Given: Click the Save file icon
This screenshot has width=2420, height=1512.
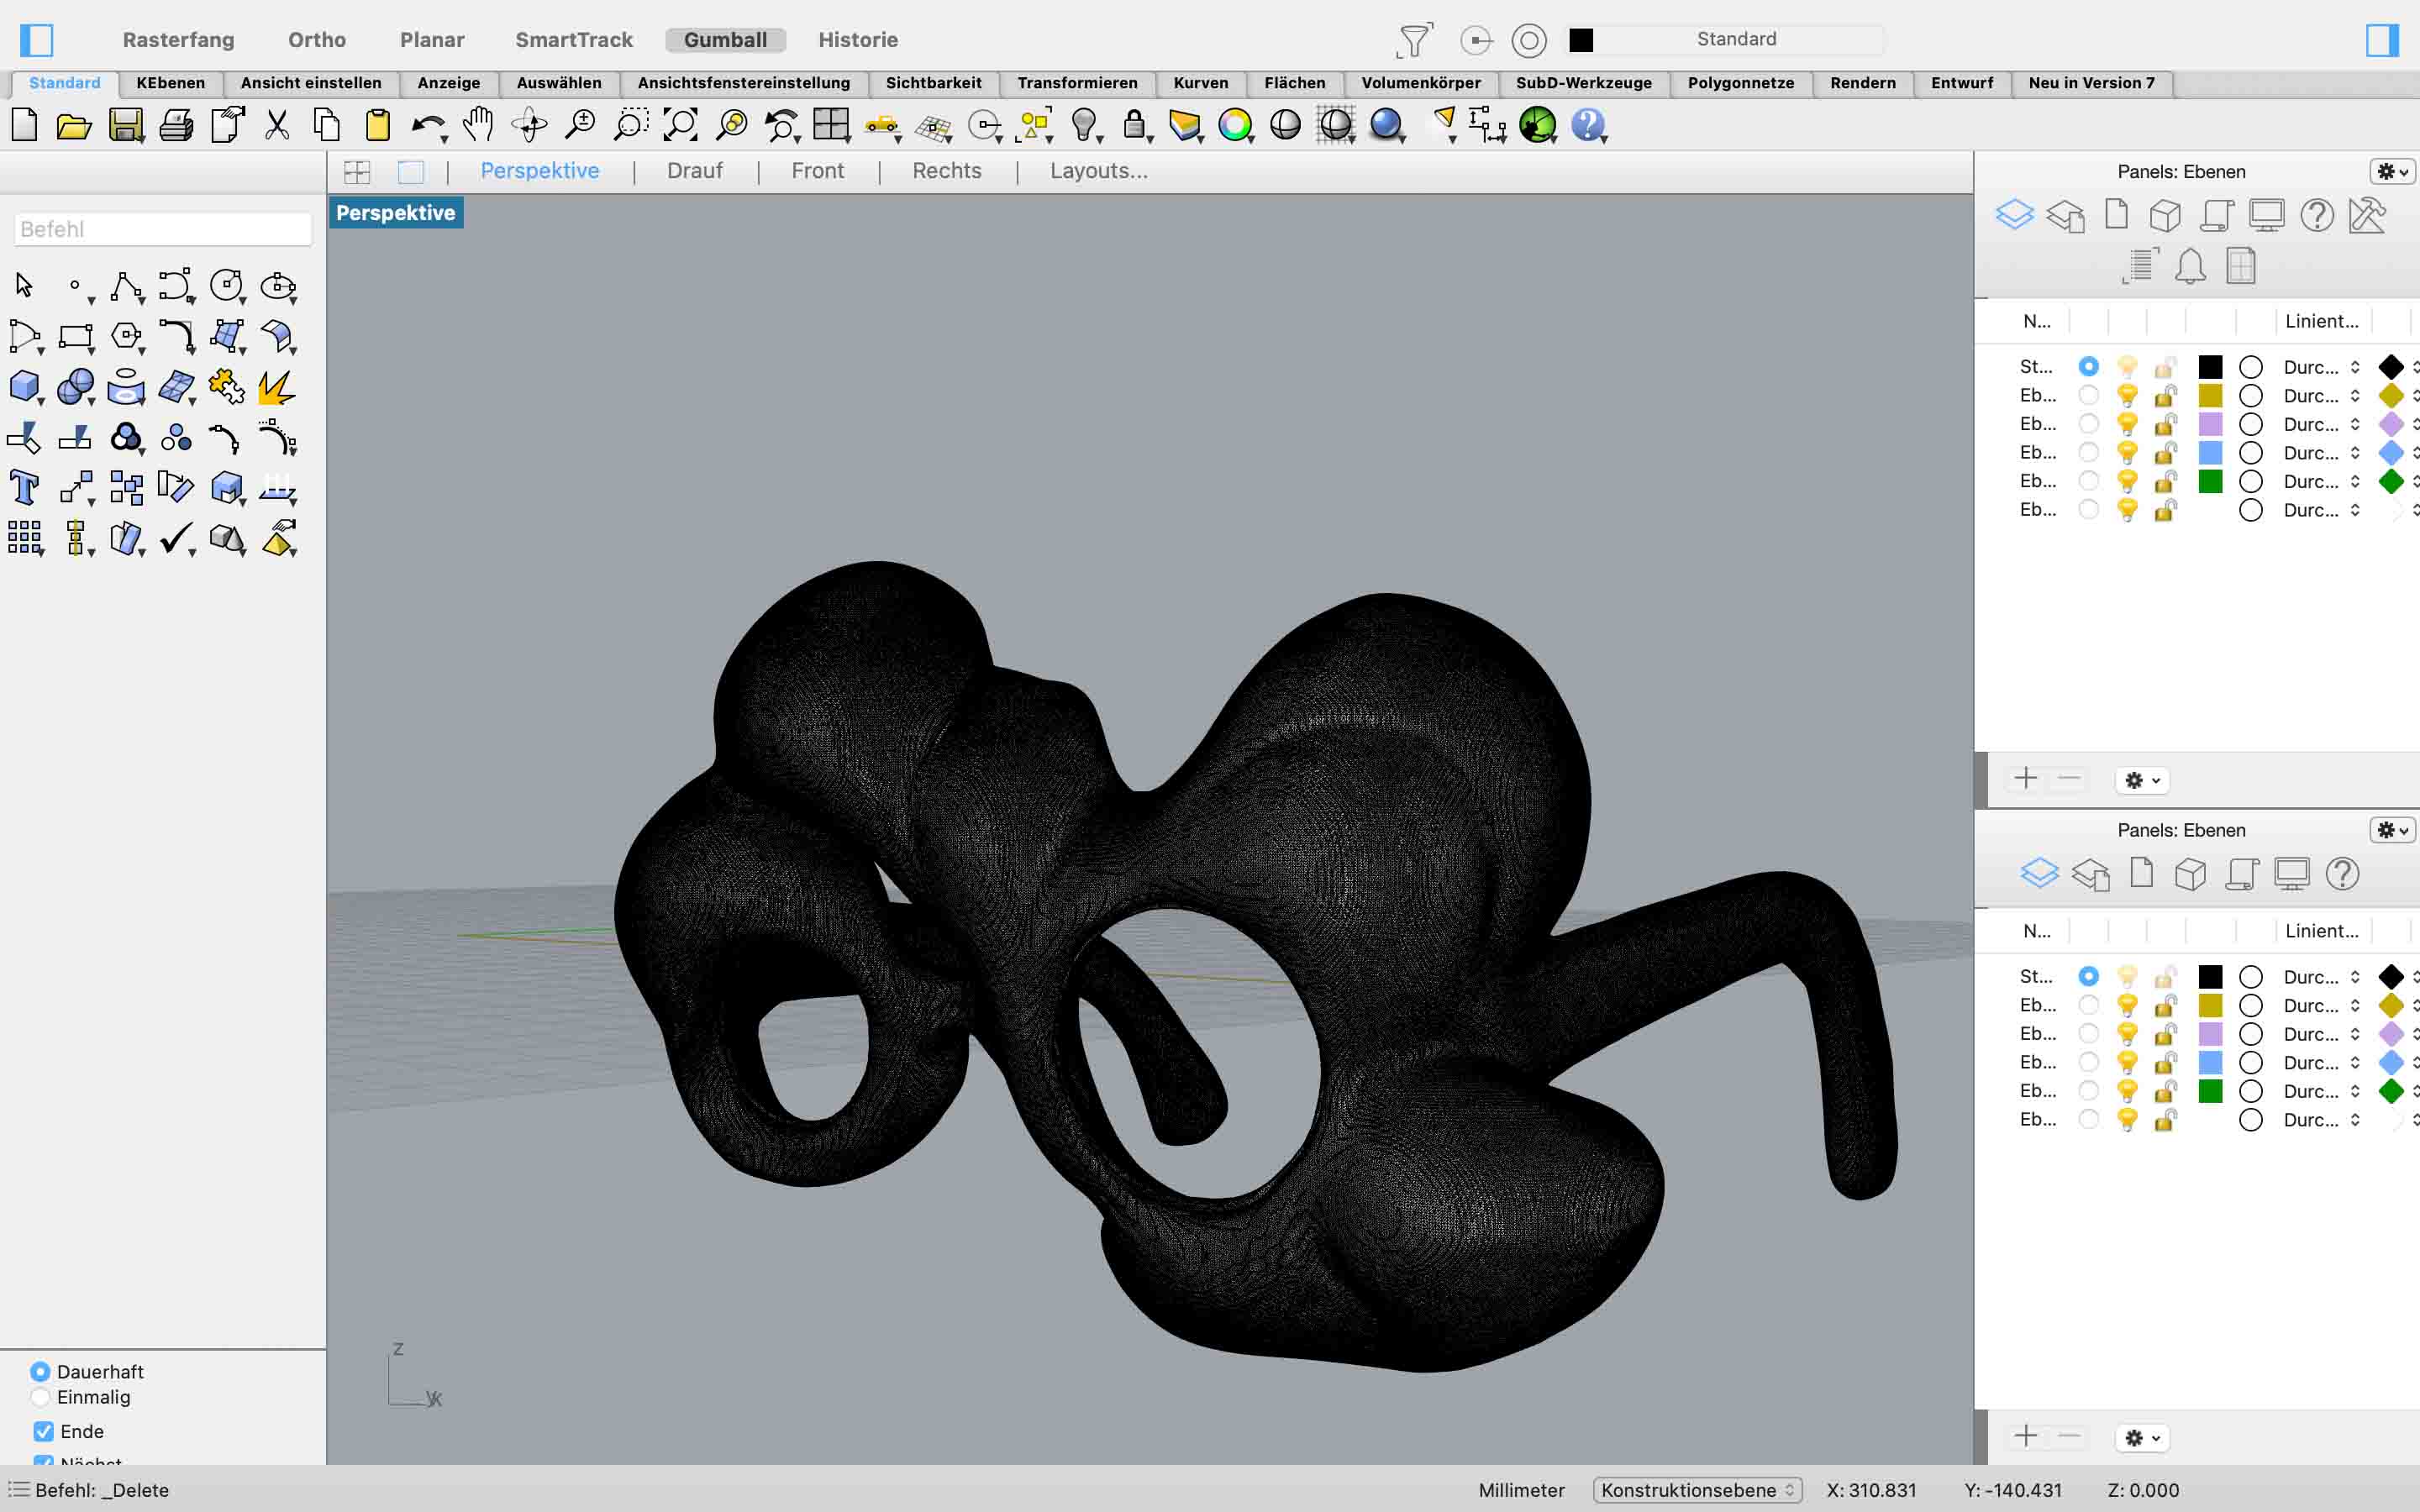Looking at the screenshot, I should (x=125, y=126).
